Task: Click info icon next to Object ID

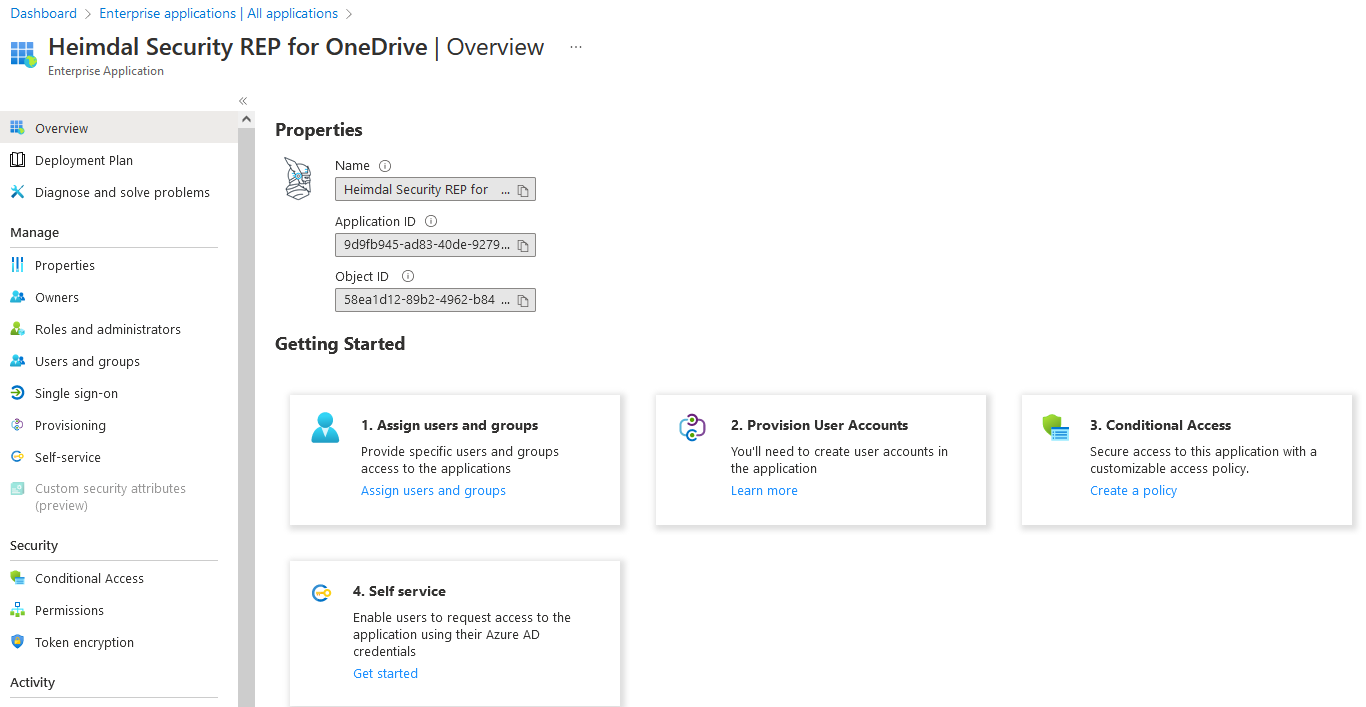Action: point(407,276)
